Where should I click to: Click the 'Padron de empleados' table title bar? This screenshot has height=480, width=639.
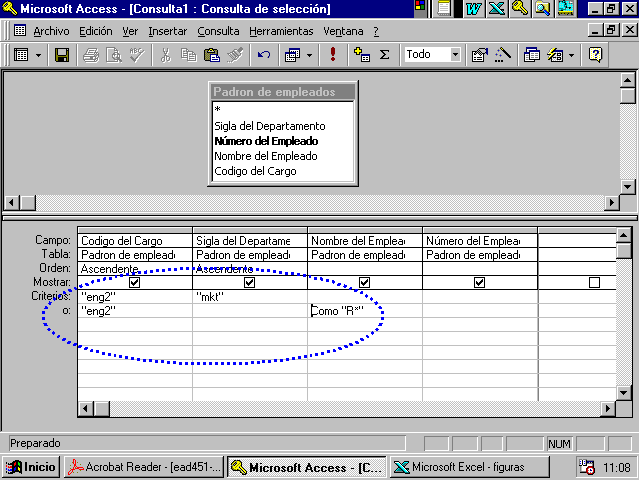283,92
